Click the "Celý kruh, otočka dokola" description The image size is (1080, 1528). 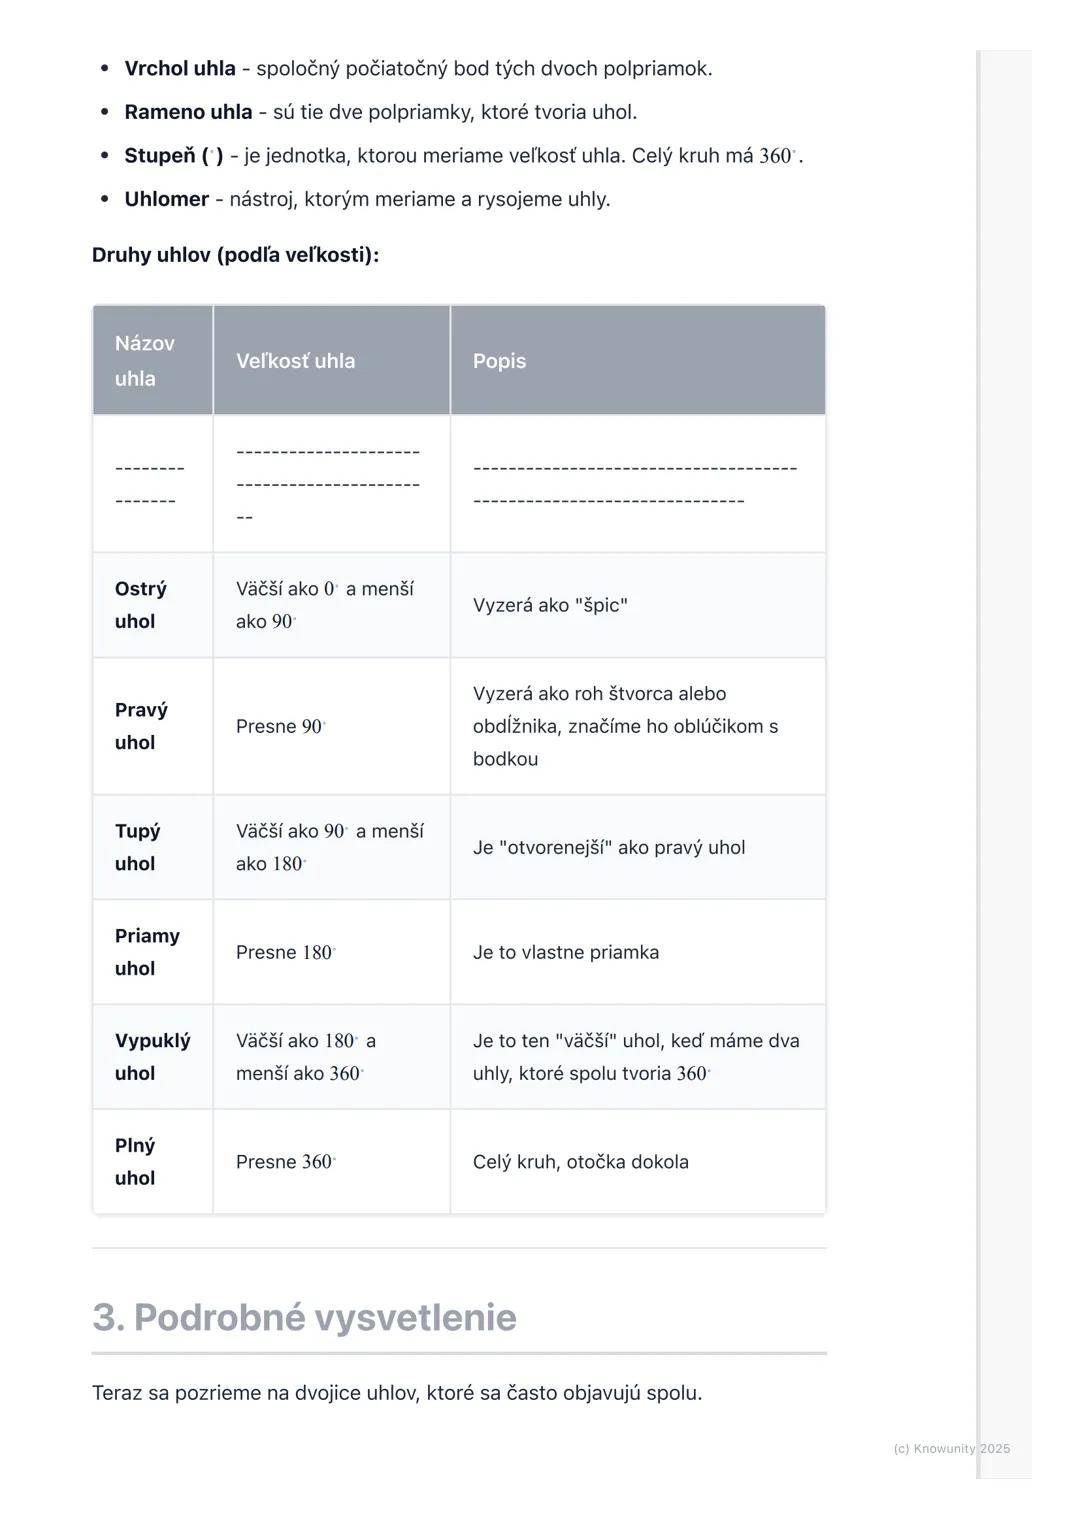pos(580,1162)
